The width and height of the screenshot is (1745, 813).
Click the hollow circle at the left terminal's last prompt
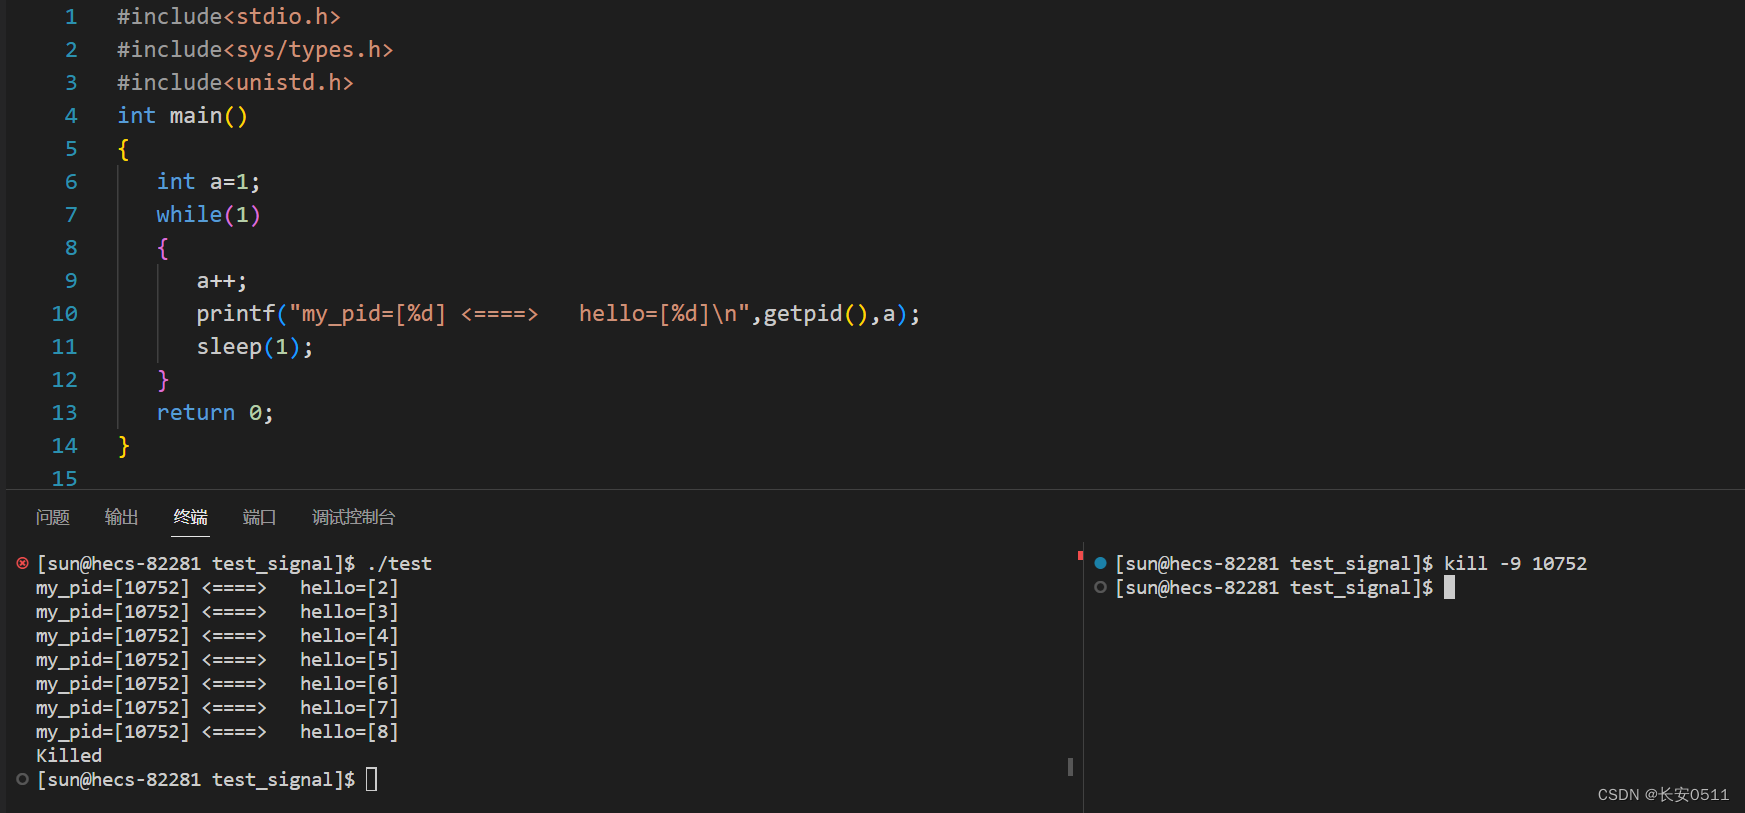pos(22,779)
